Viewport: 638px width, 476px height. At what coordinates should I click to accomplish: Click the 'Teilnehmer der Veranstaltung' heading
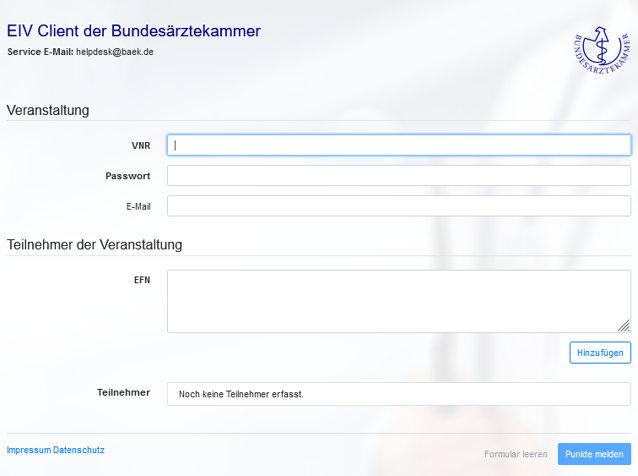coord(94,245)
